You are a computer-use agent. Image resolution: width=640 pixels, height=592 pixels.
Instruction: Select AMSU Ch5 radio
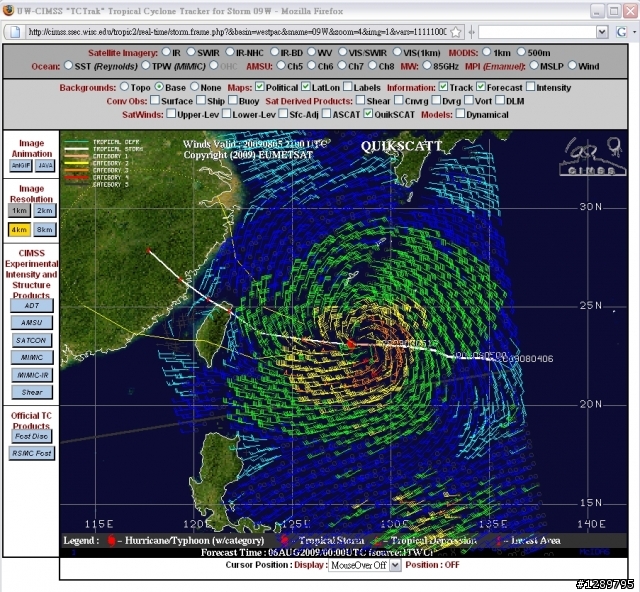pyautogui.click(x=280, y=65)
